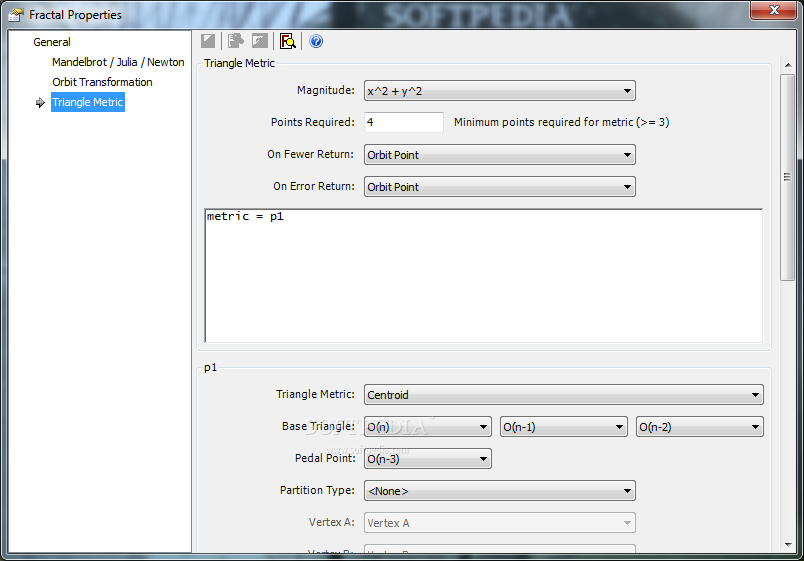
Task: Open the Orbit Transformation page
Action: pyautogui.click(x=102, y=82)
